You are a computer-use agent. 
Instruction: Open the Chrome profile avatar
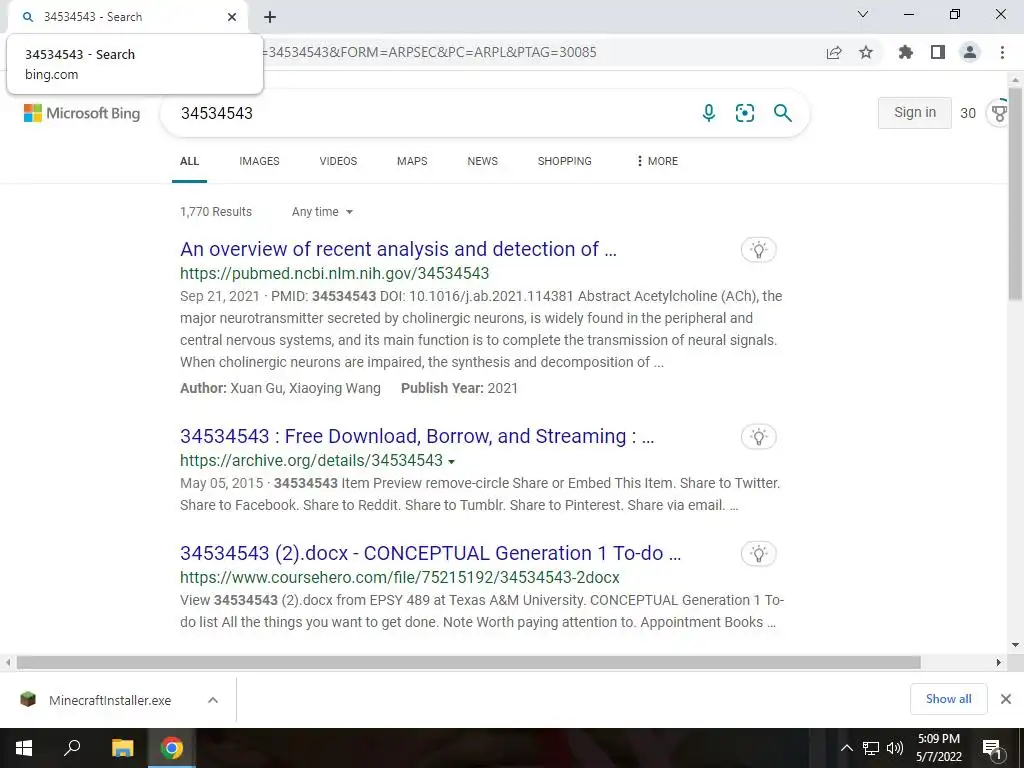(x=970, y=52)
